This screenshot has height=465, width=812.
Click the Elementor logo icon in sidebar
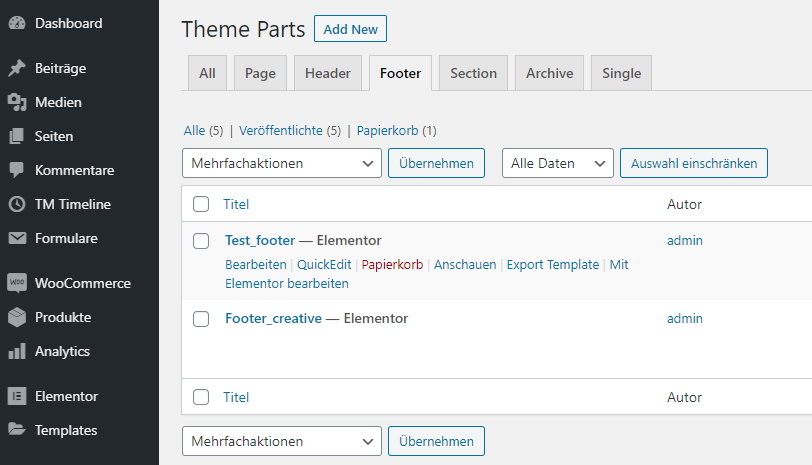(x=17, y=397)
